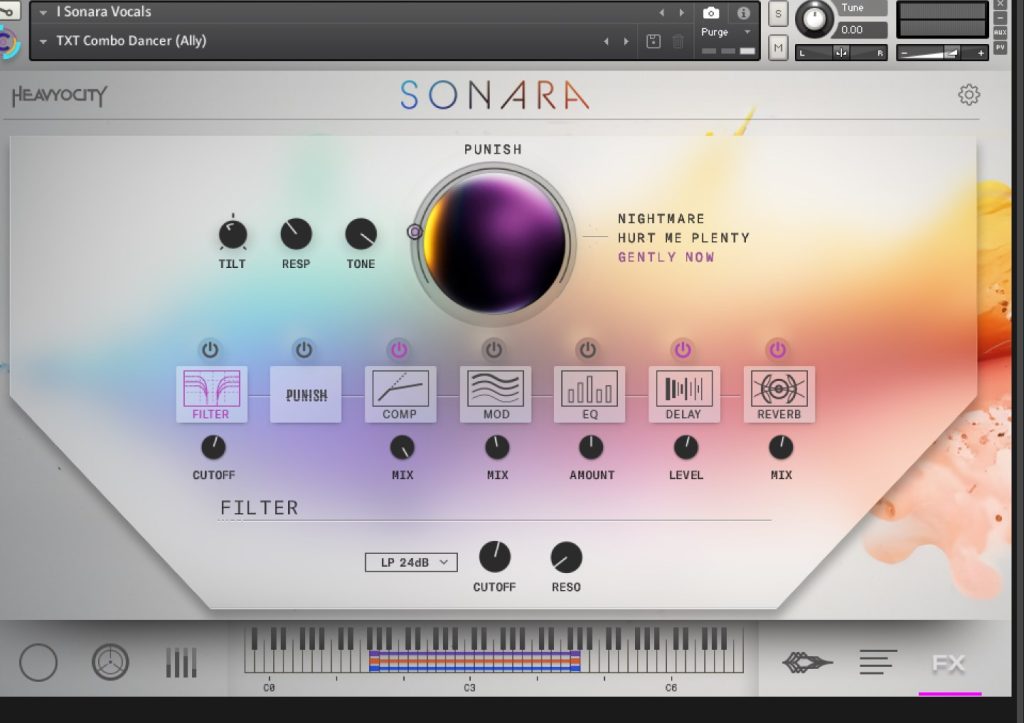Click the Solo S button
The width and height of the screenshot is (1024, 723).
[778, 15]
